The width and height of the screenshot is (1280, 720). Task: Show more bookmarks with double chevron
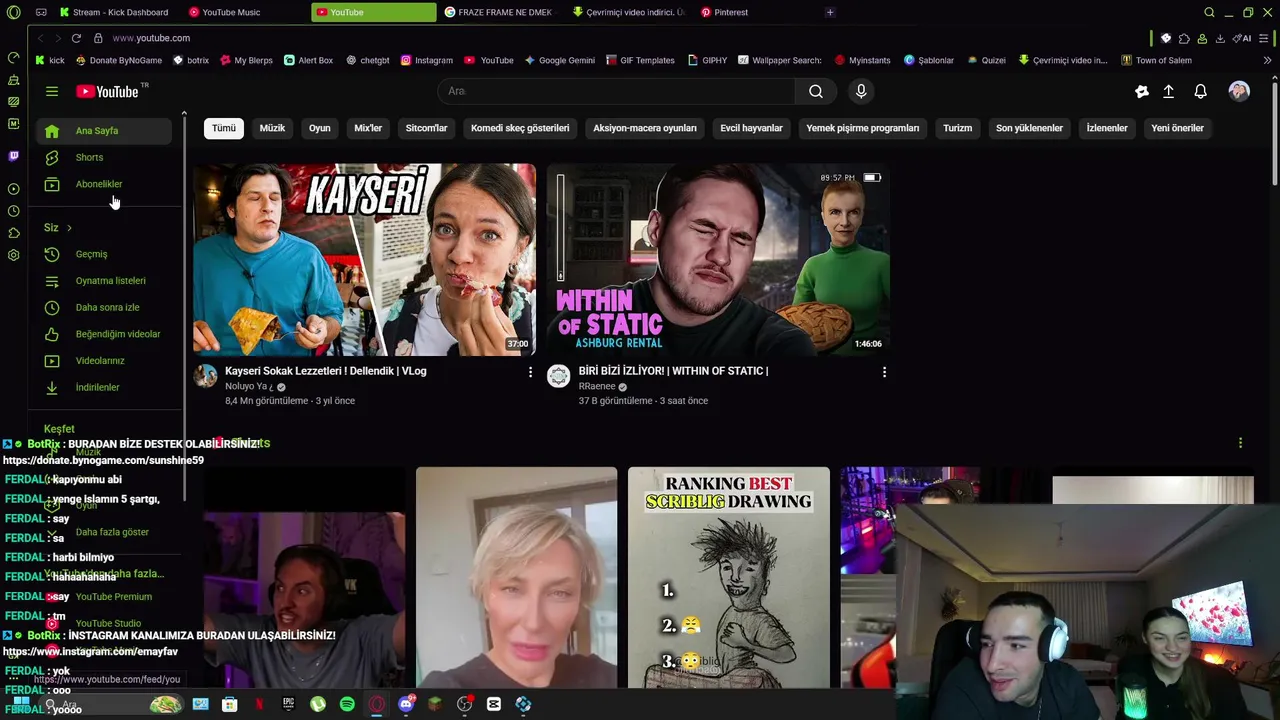(1267, 60)
